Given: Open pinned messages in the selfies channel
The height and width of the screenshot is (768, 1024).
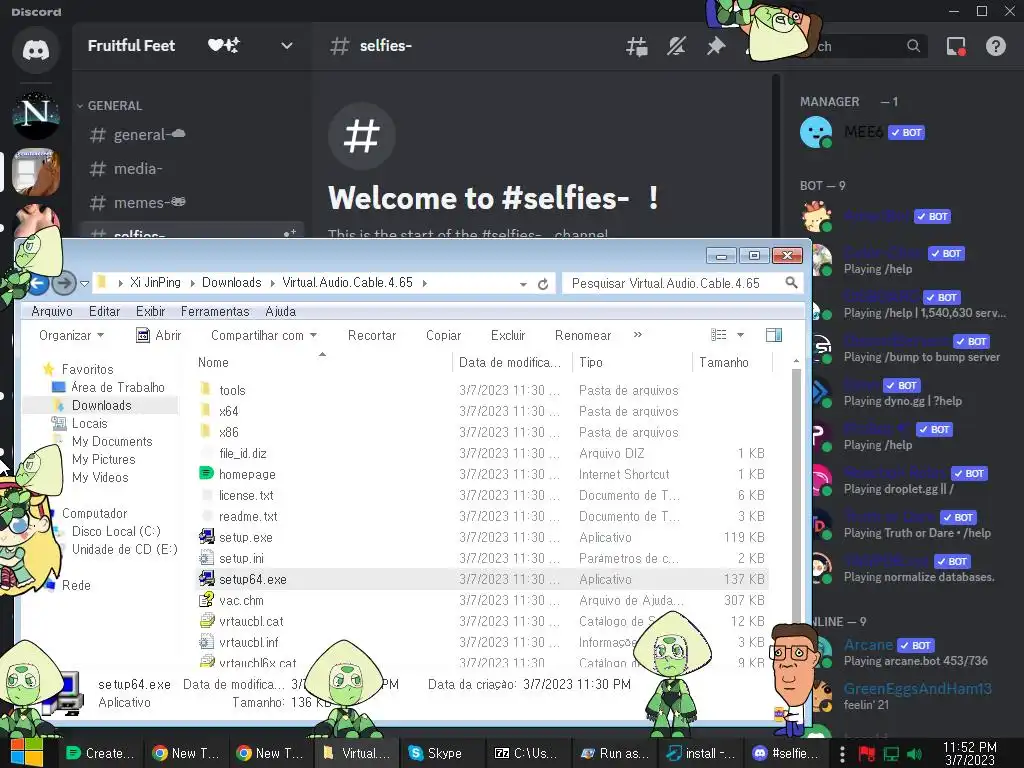Looking at the screenshot, I should click(x=716, y=46).
